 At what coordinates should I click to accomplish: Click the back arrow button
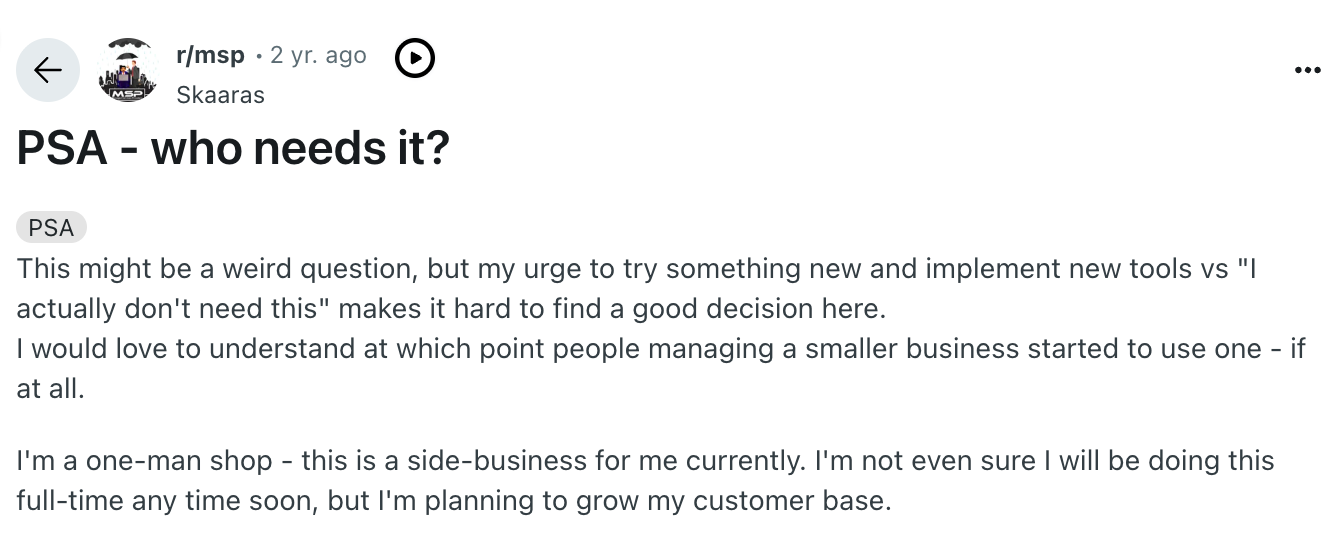coord(47,70)
